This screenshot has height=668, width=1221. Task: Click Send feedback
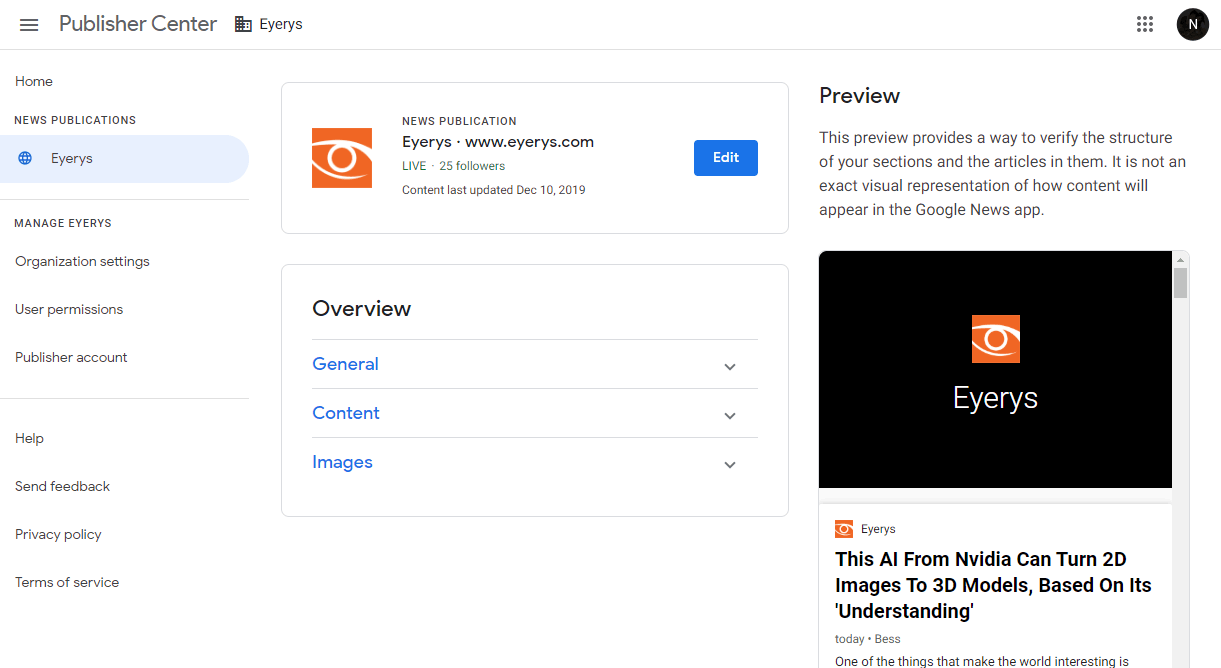tap(62, 486)
